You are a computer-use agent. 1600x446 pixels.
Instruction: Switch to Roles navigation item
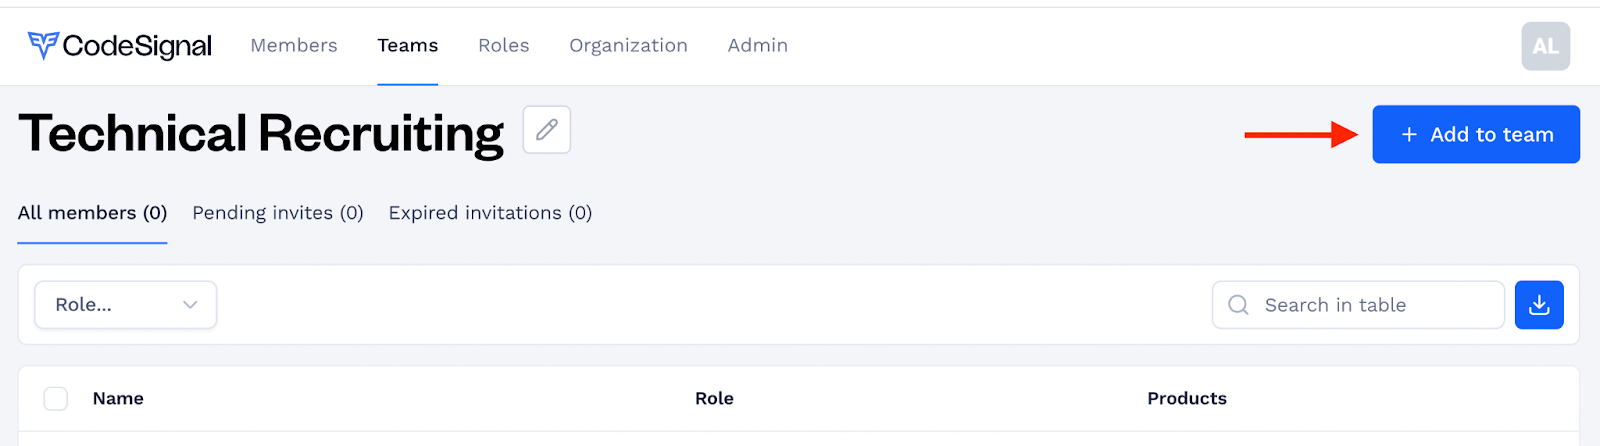[504, 45]
